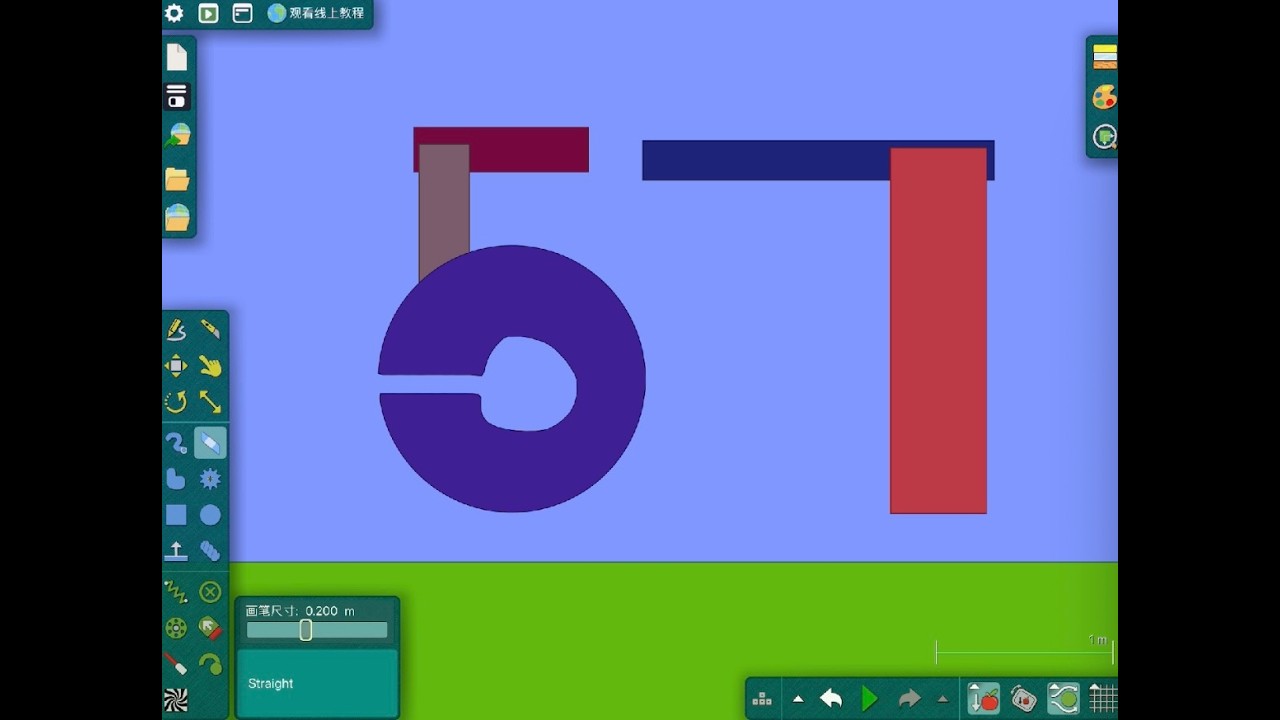Screen dimensions: 1280x720
Task: Select the Box rectangle tool
Action: pyautogui.click(x=176, y=515)
